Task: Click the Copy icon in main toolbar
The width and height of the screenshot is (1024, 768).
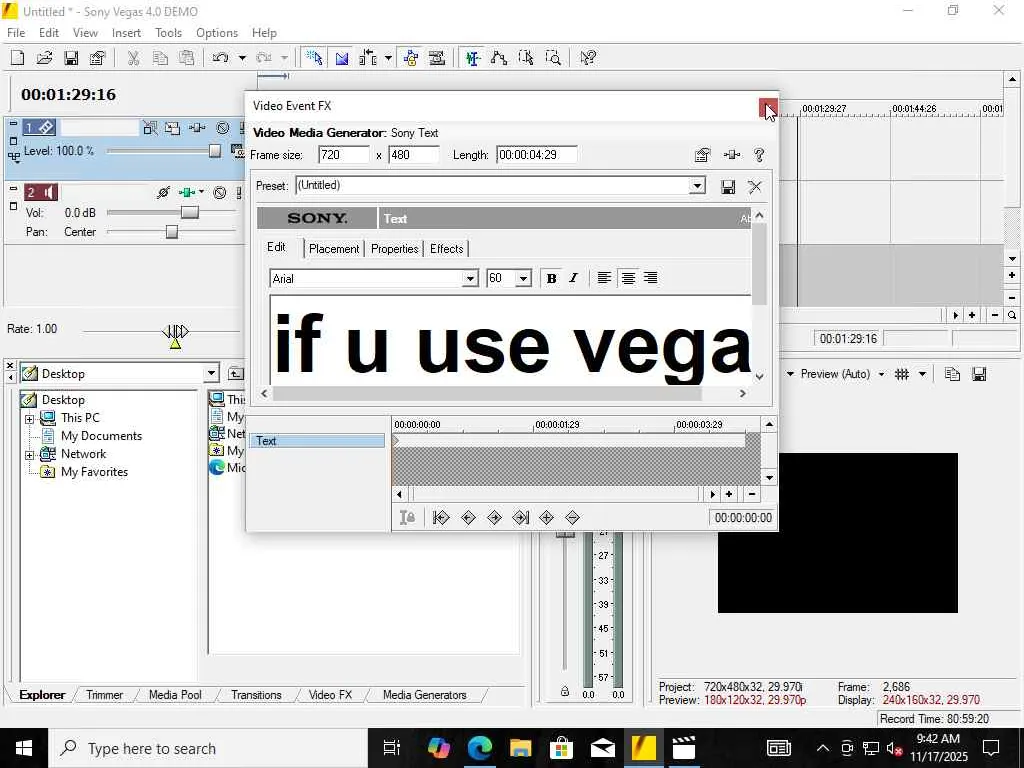Action: coord(160,58)
